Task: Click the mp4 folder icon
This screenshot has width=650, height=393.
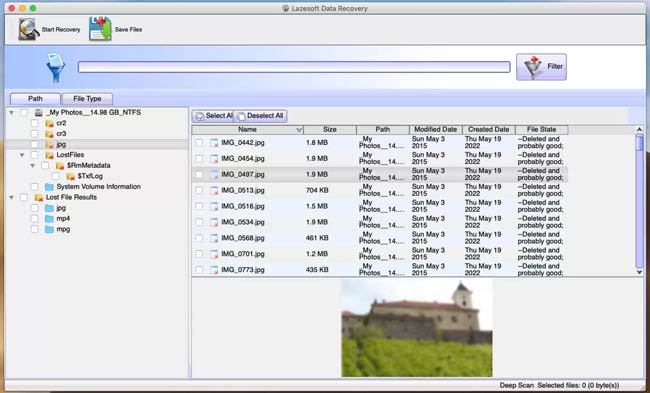Action: coord(49,218)
